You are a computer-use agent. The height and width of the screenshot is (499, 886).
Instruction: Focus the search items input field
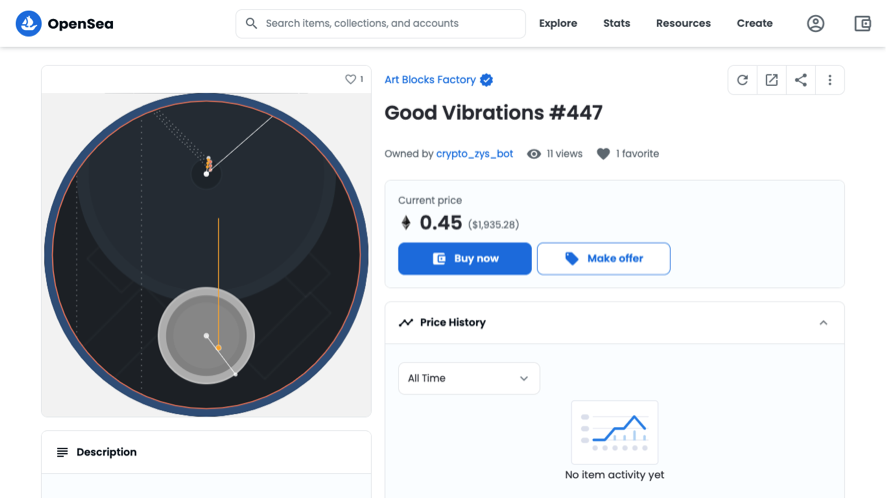coord(380,24)
